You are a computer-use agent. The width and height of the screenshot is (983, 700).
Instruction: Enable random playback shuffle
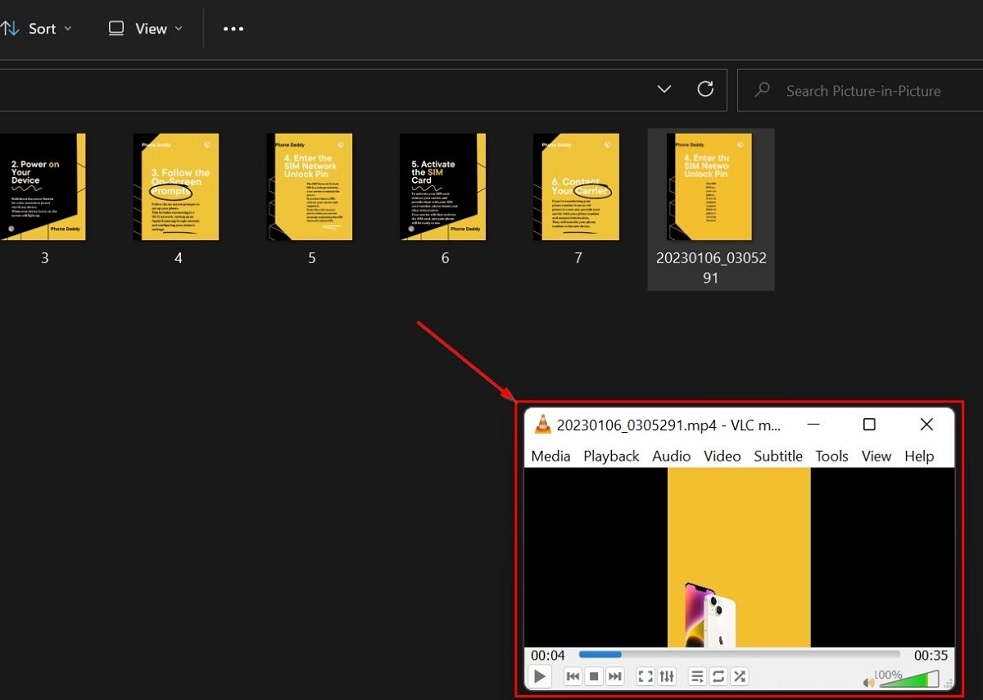(740, 676)
